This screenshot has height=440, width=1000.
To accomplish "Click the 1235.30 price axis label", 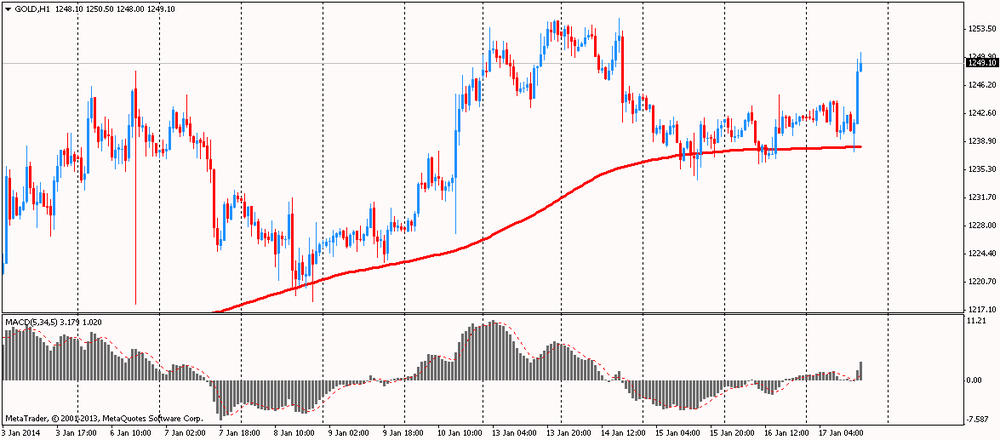I will click(982, 169).
